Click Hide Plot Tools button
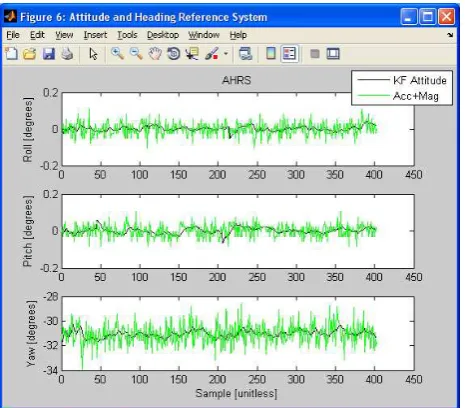The width and height of the screenshot is (465, 408). click(315, 53)
